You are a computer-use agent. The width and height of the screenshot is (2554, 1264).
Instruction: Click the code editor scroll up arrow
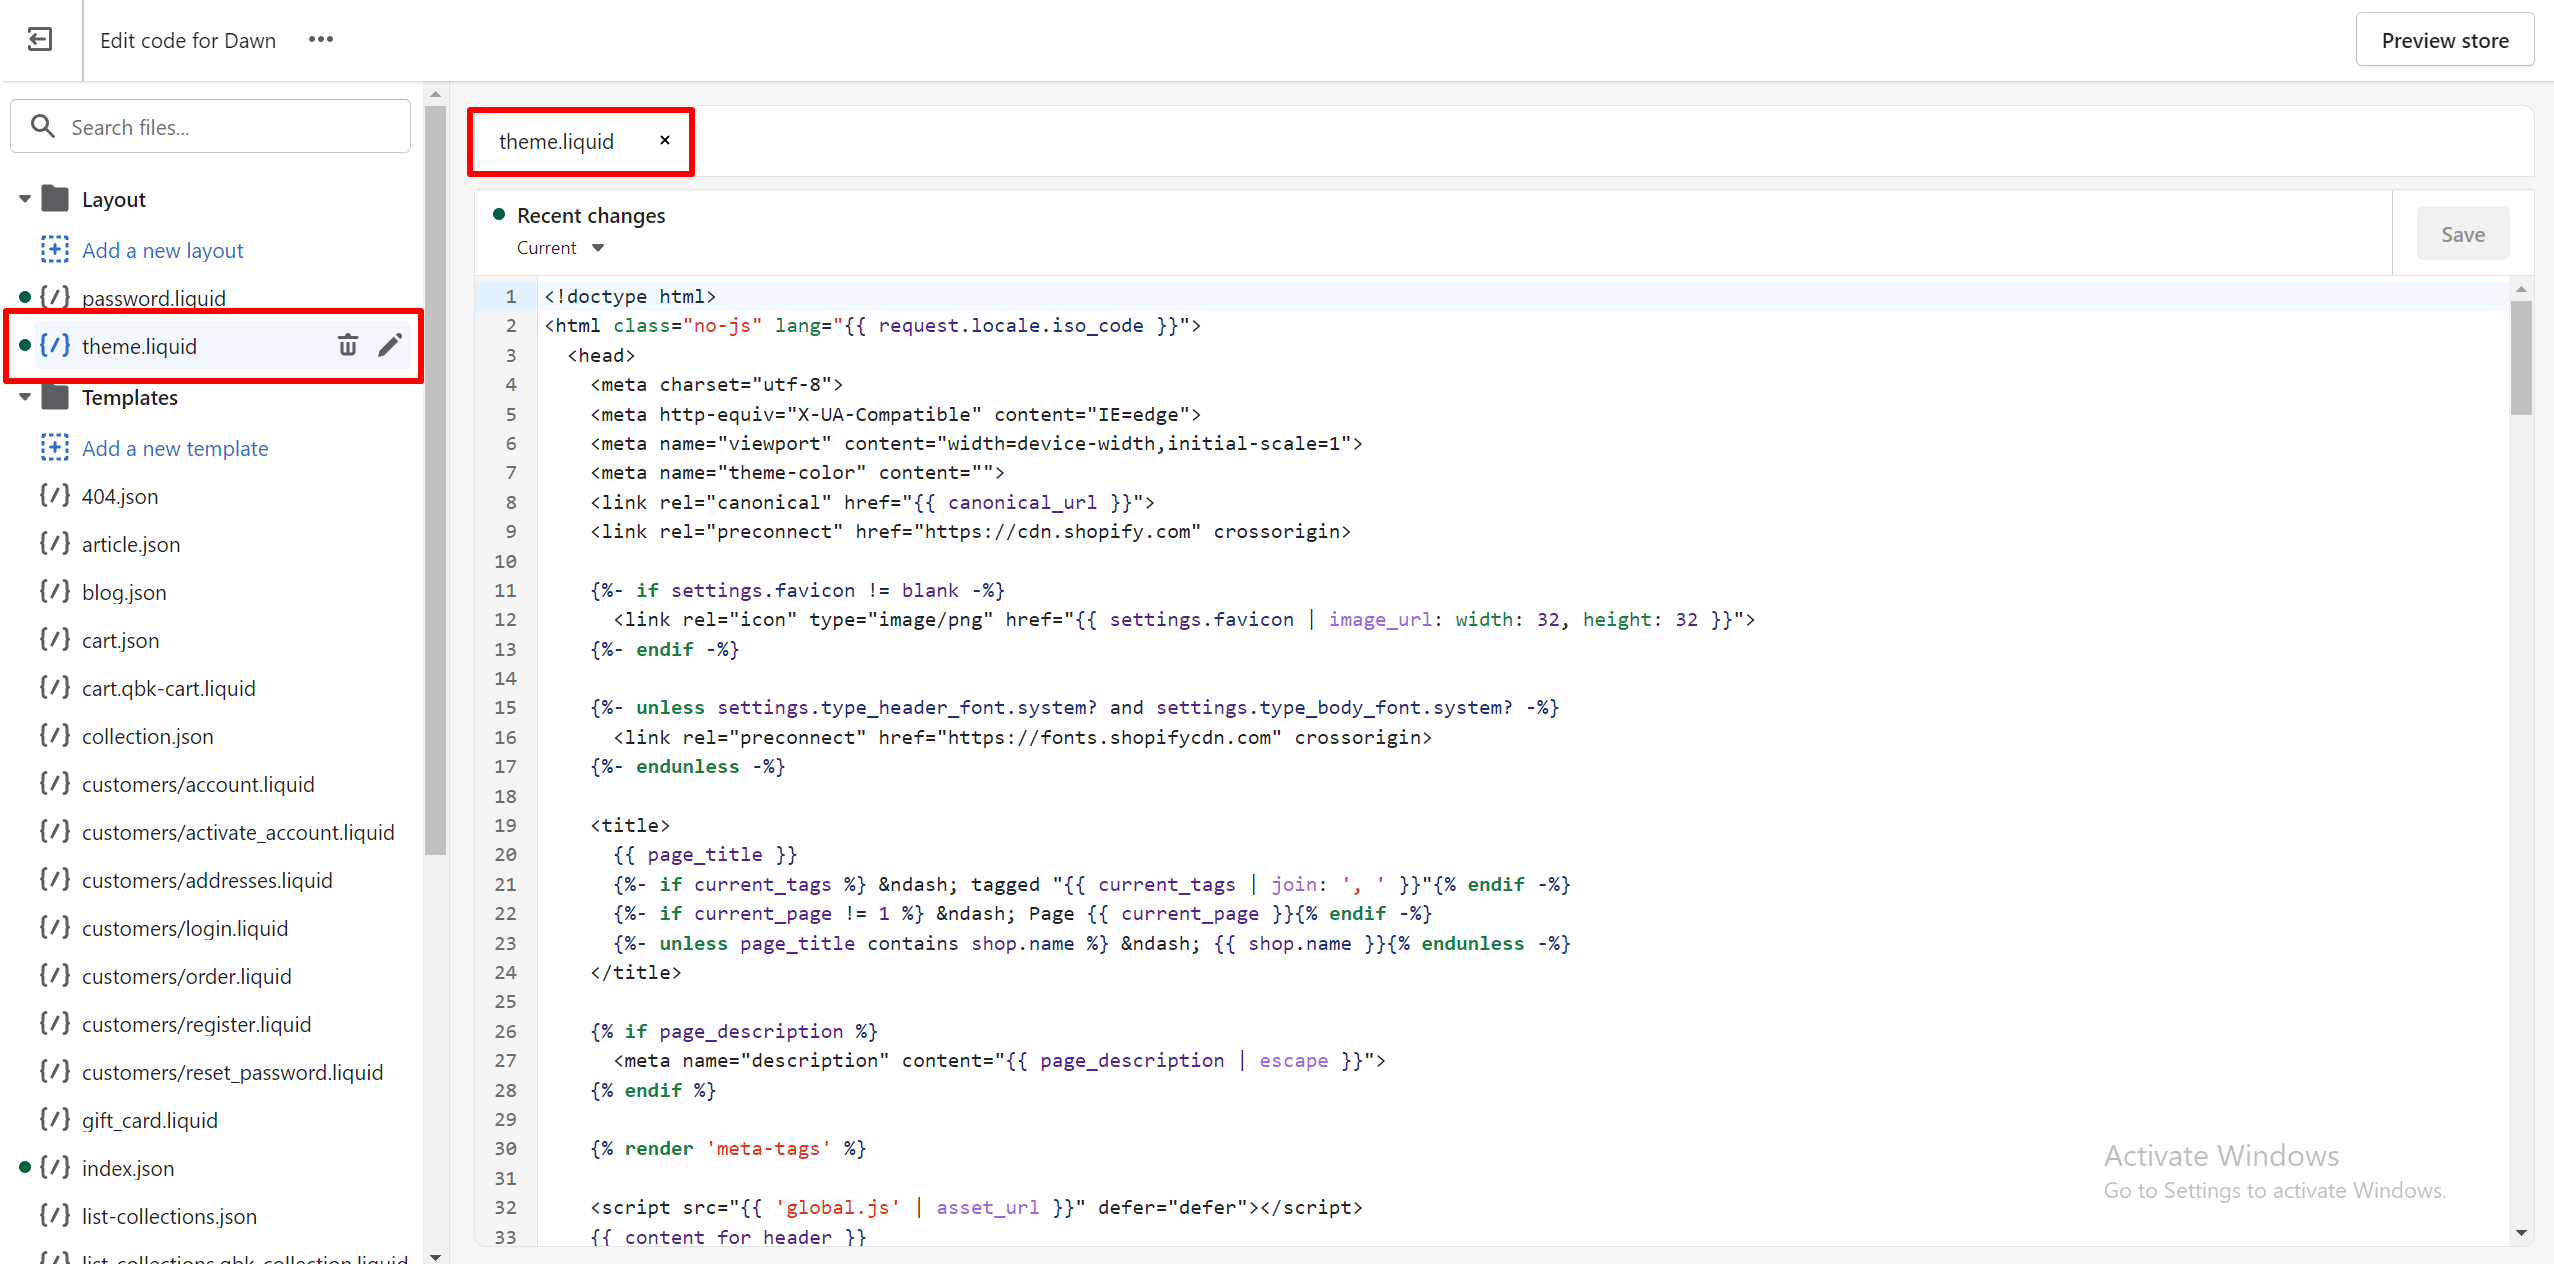2521,289
